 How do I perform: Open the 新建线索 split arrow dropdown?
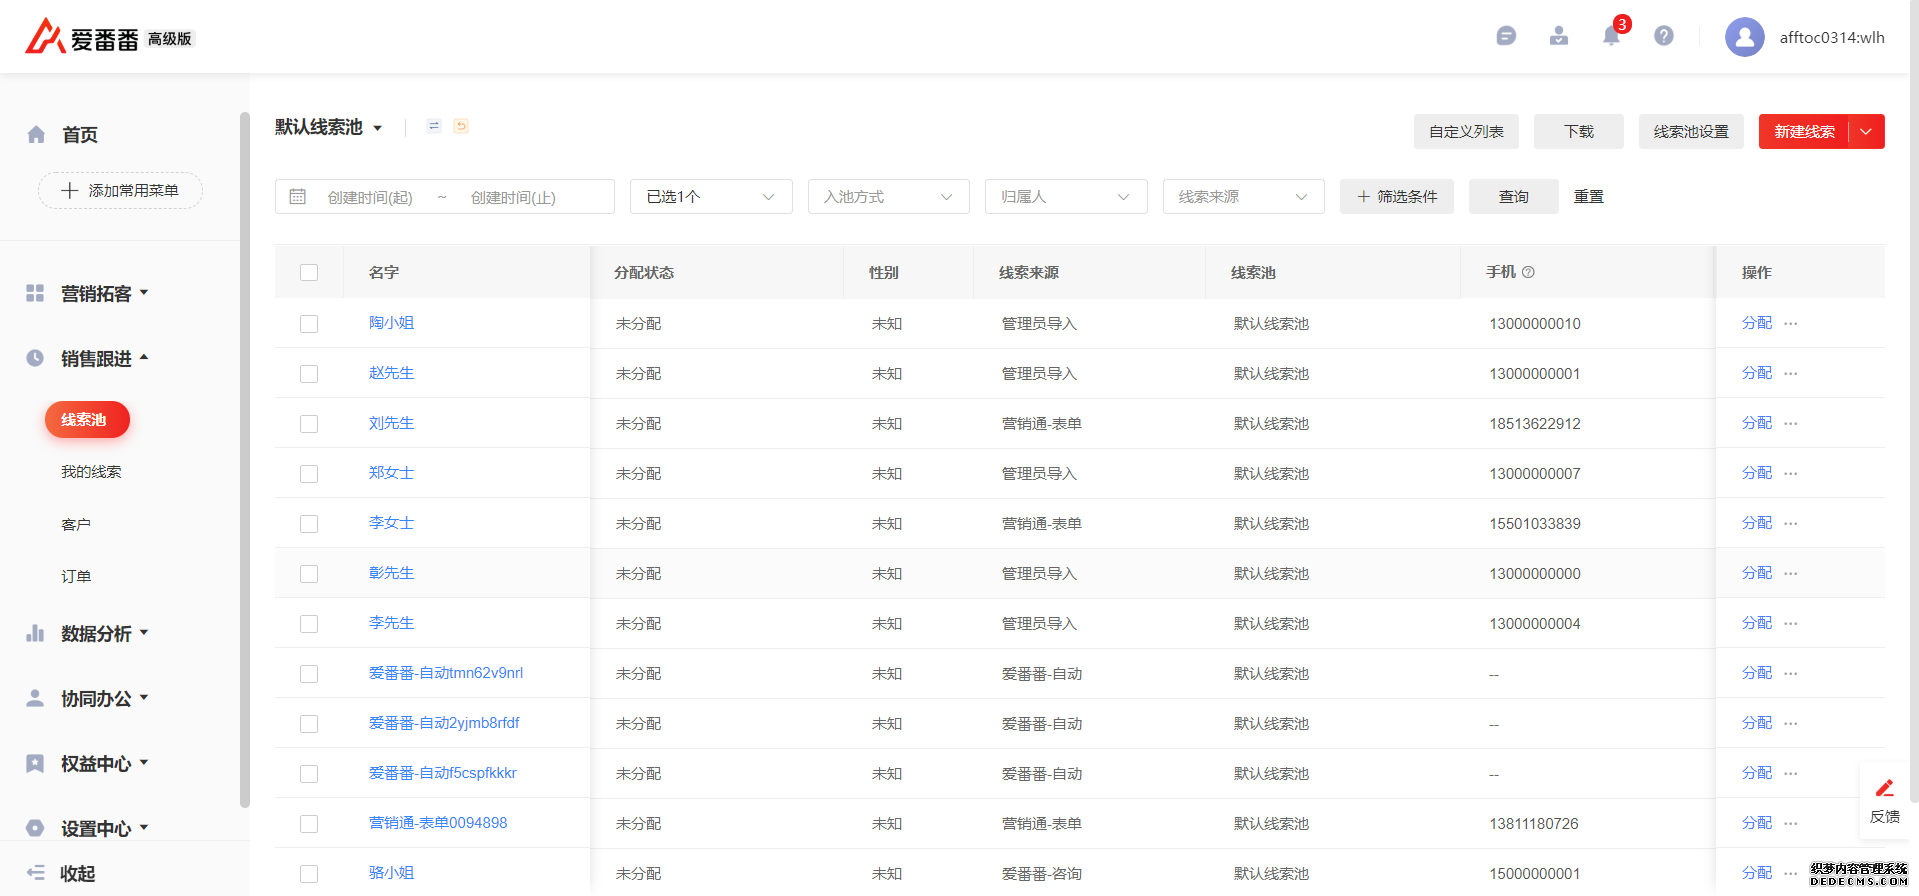(x=1867, y=131)
